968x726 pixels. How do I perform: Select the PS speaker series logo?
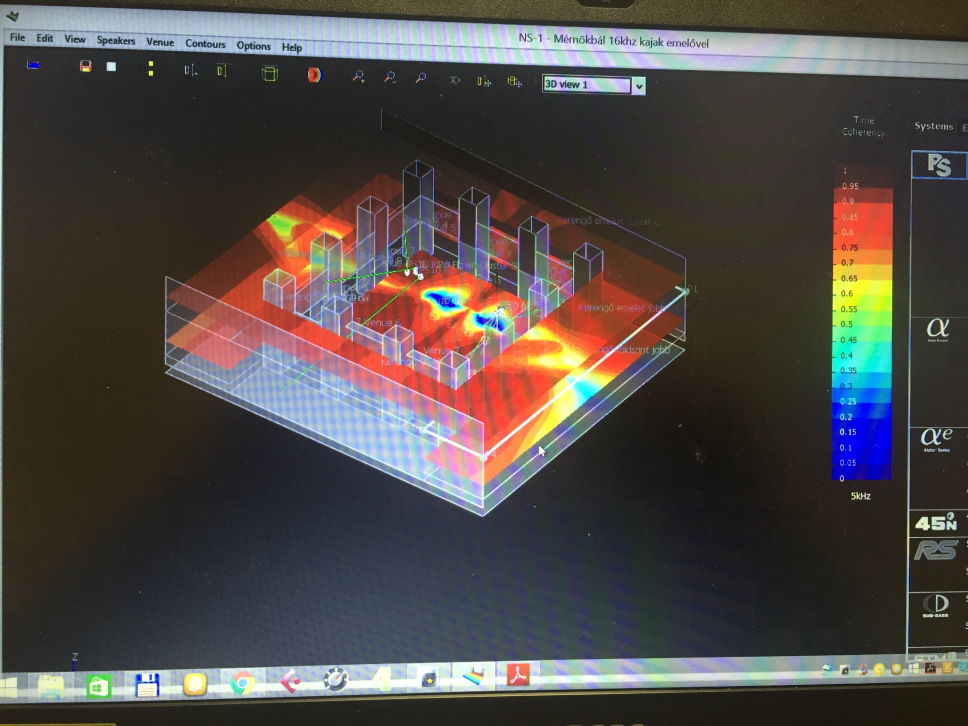(938, 165)
